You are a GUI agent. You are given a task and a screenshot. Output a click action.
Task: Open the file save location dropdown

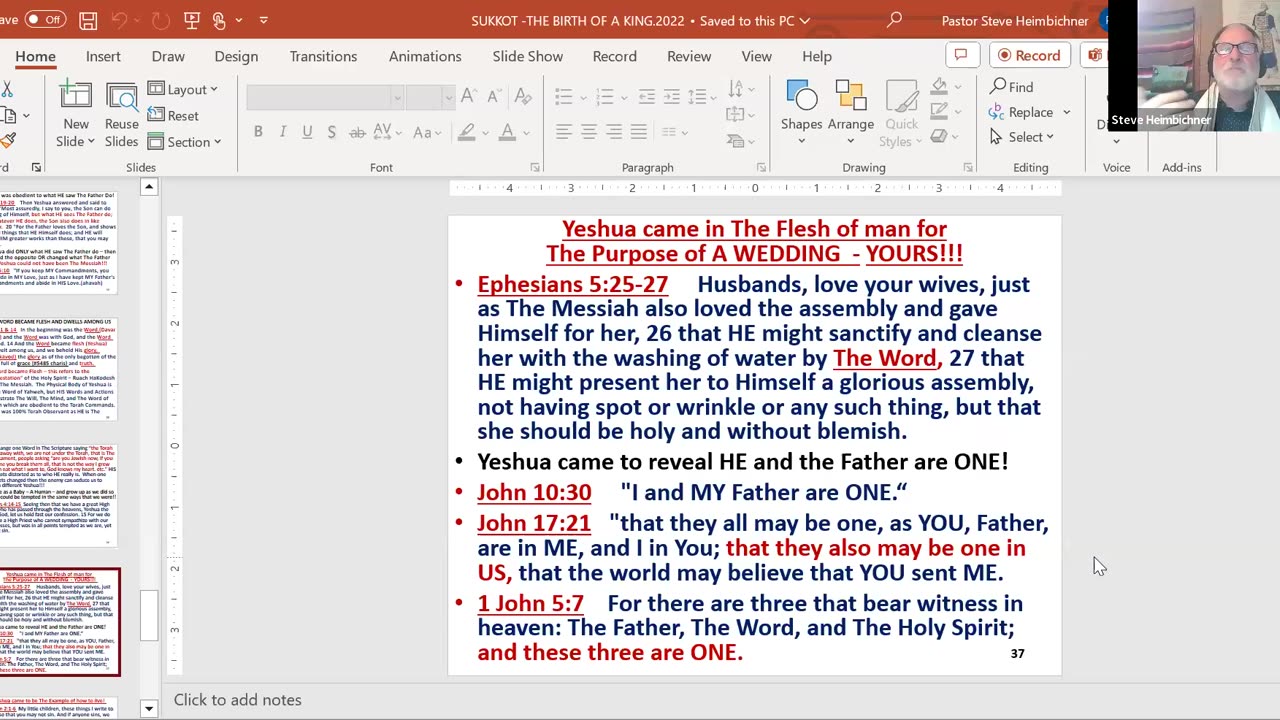pyautogui.click(x=805, y=20)
